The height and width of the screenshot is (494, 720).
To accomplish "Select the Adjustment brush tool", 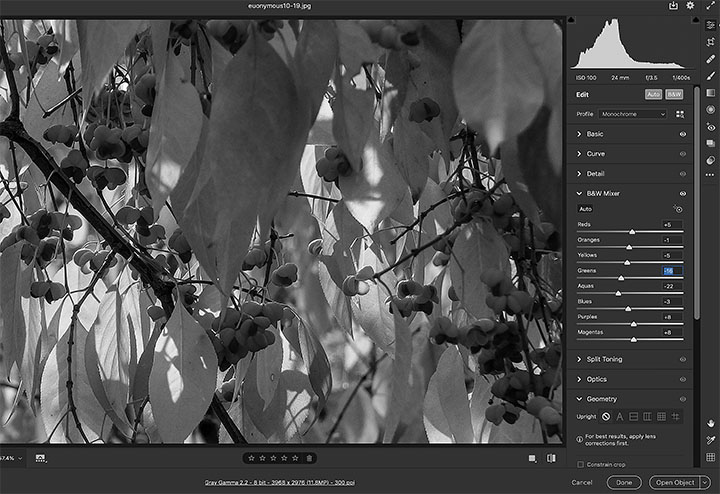I will [710, 75].
